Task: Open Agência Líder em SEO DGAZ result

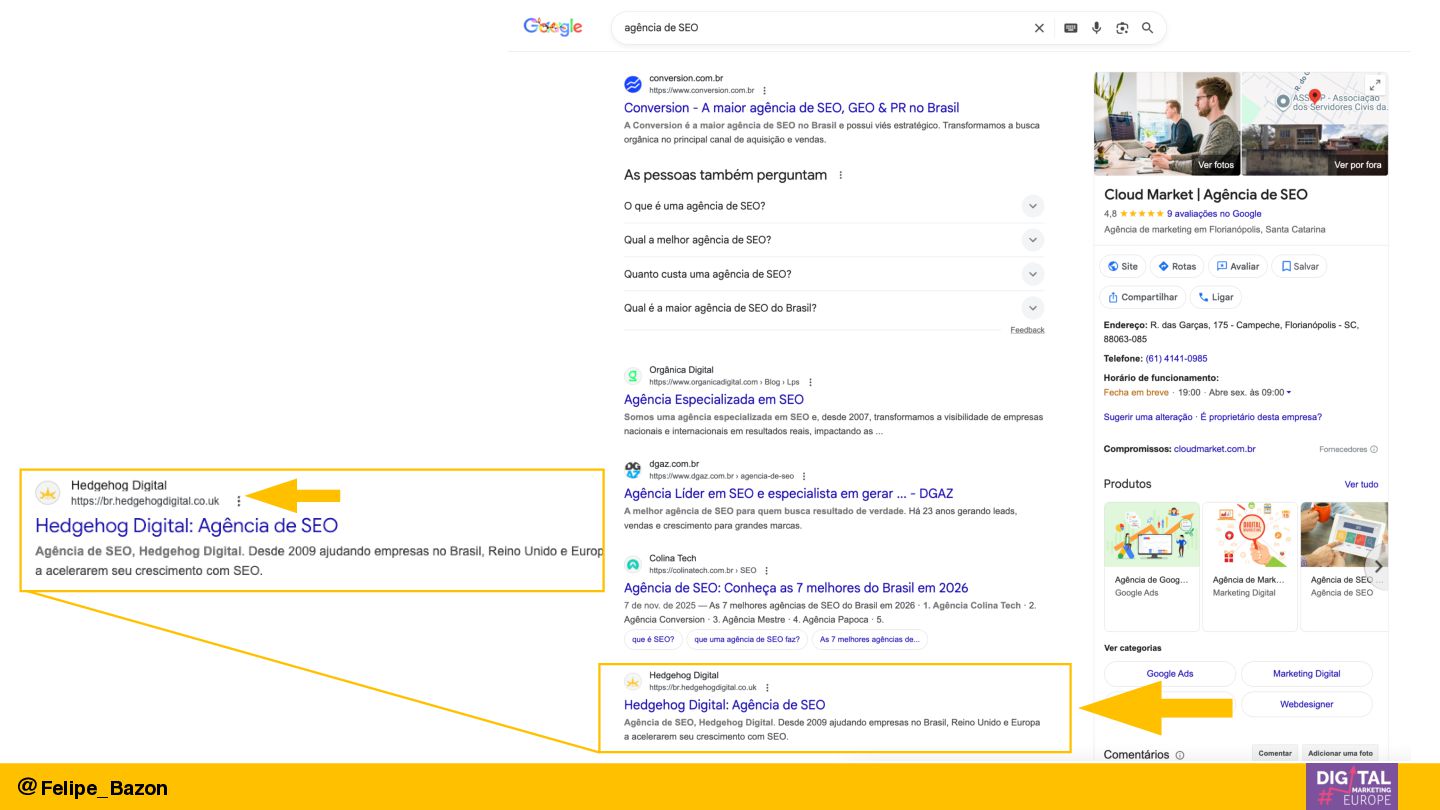Action: pos(788,494)
